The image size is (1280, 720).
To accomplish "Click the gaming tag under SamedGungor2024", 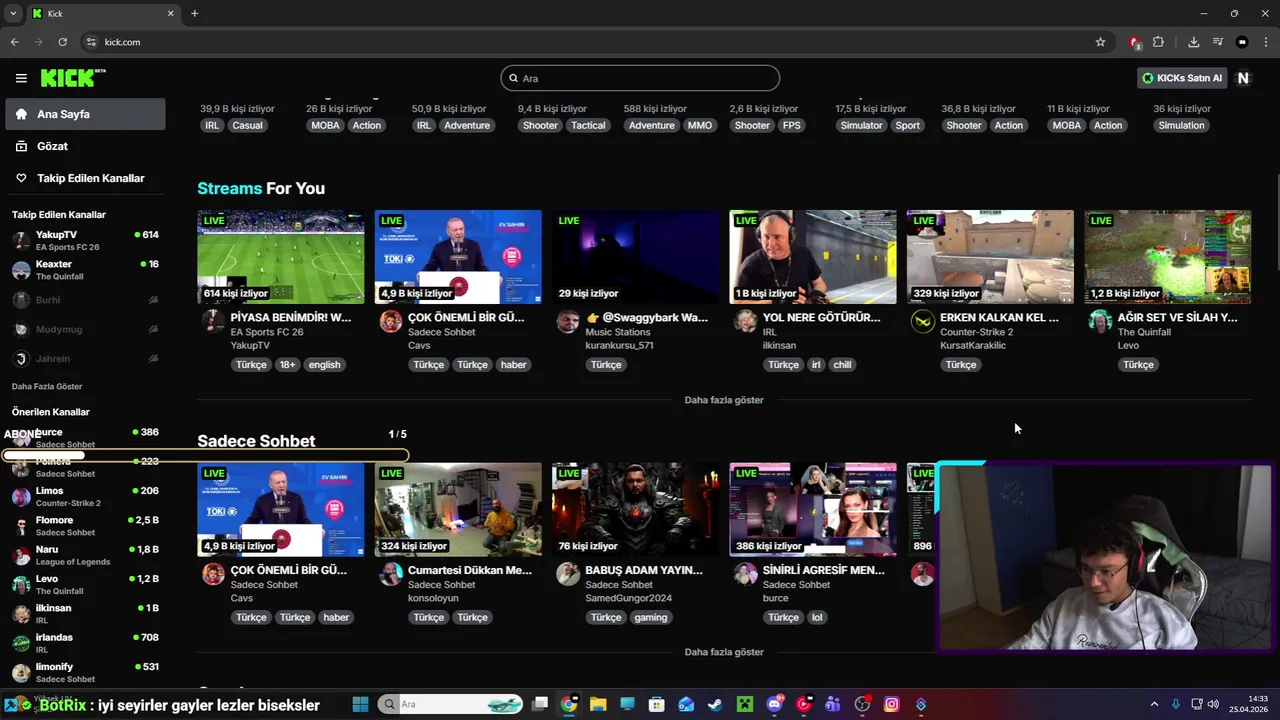I will (x=650, y=617).
